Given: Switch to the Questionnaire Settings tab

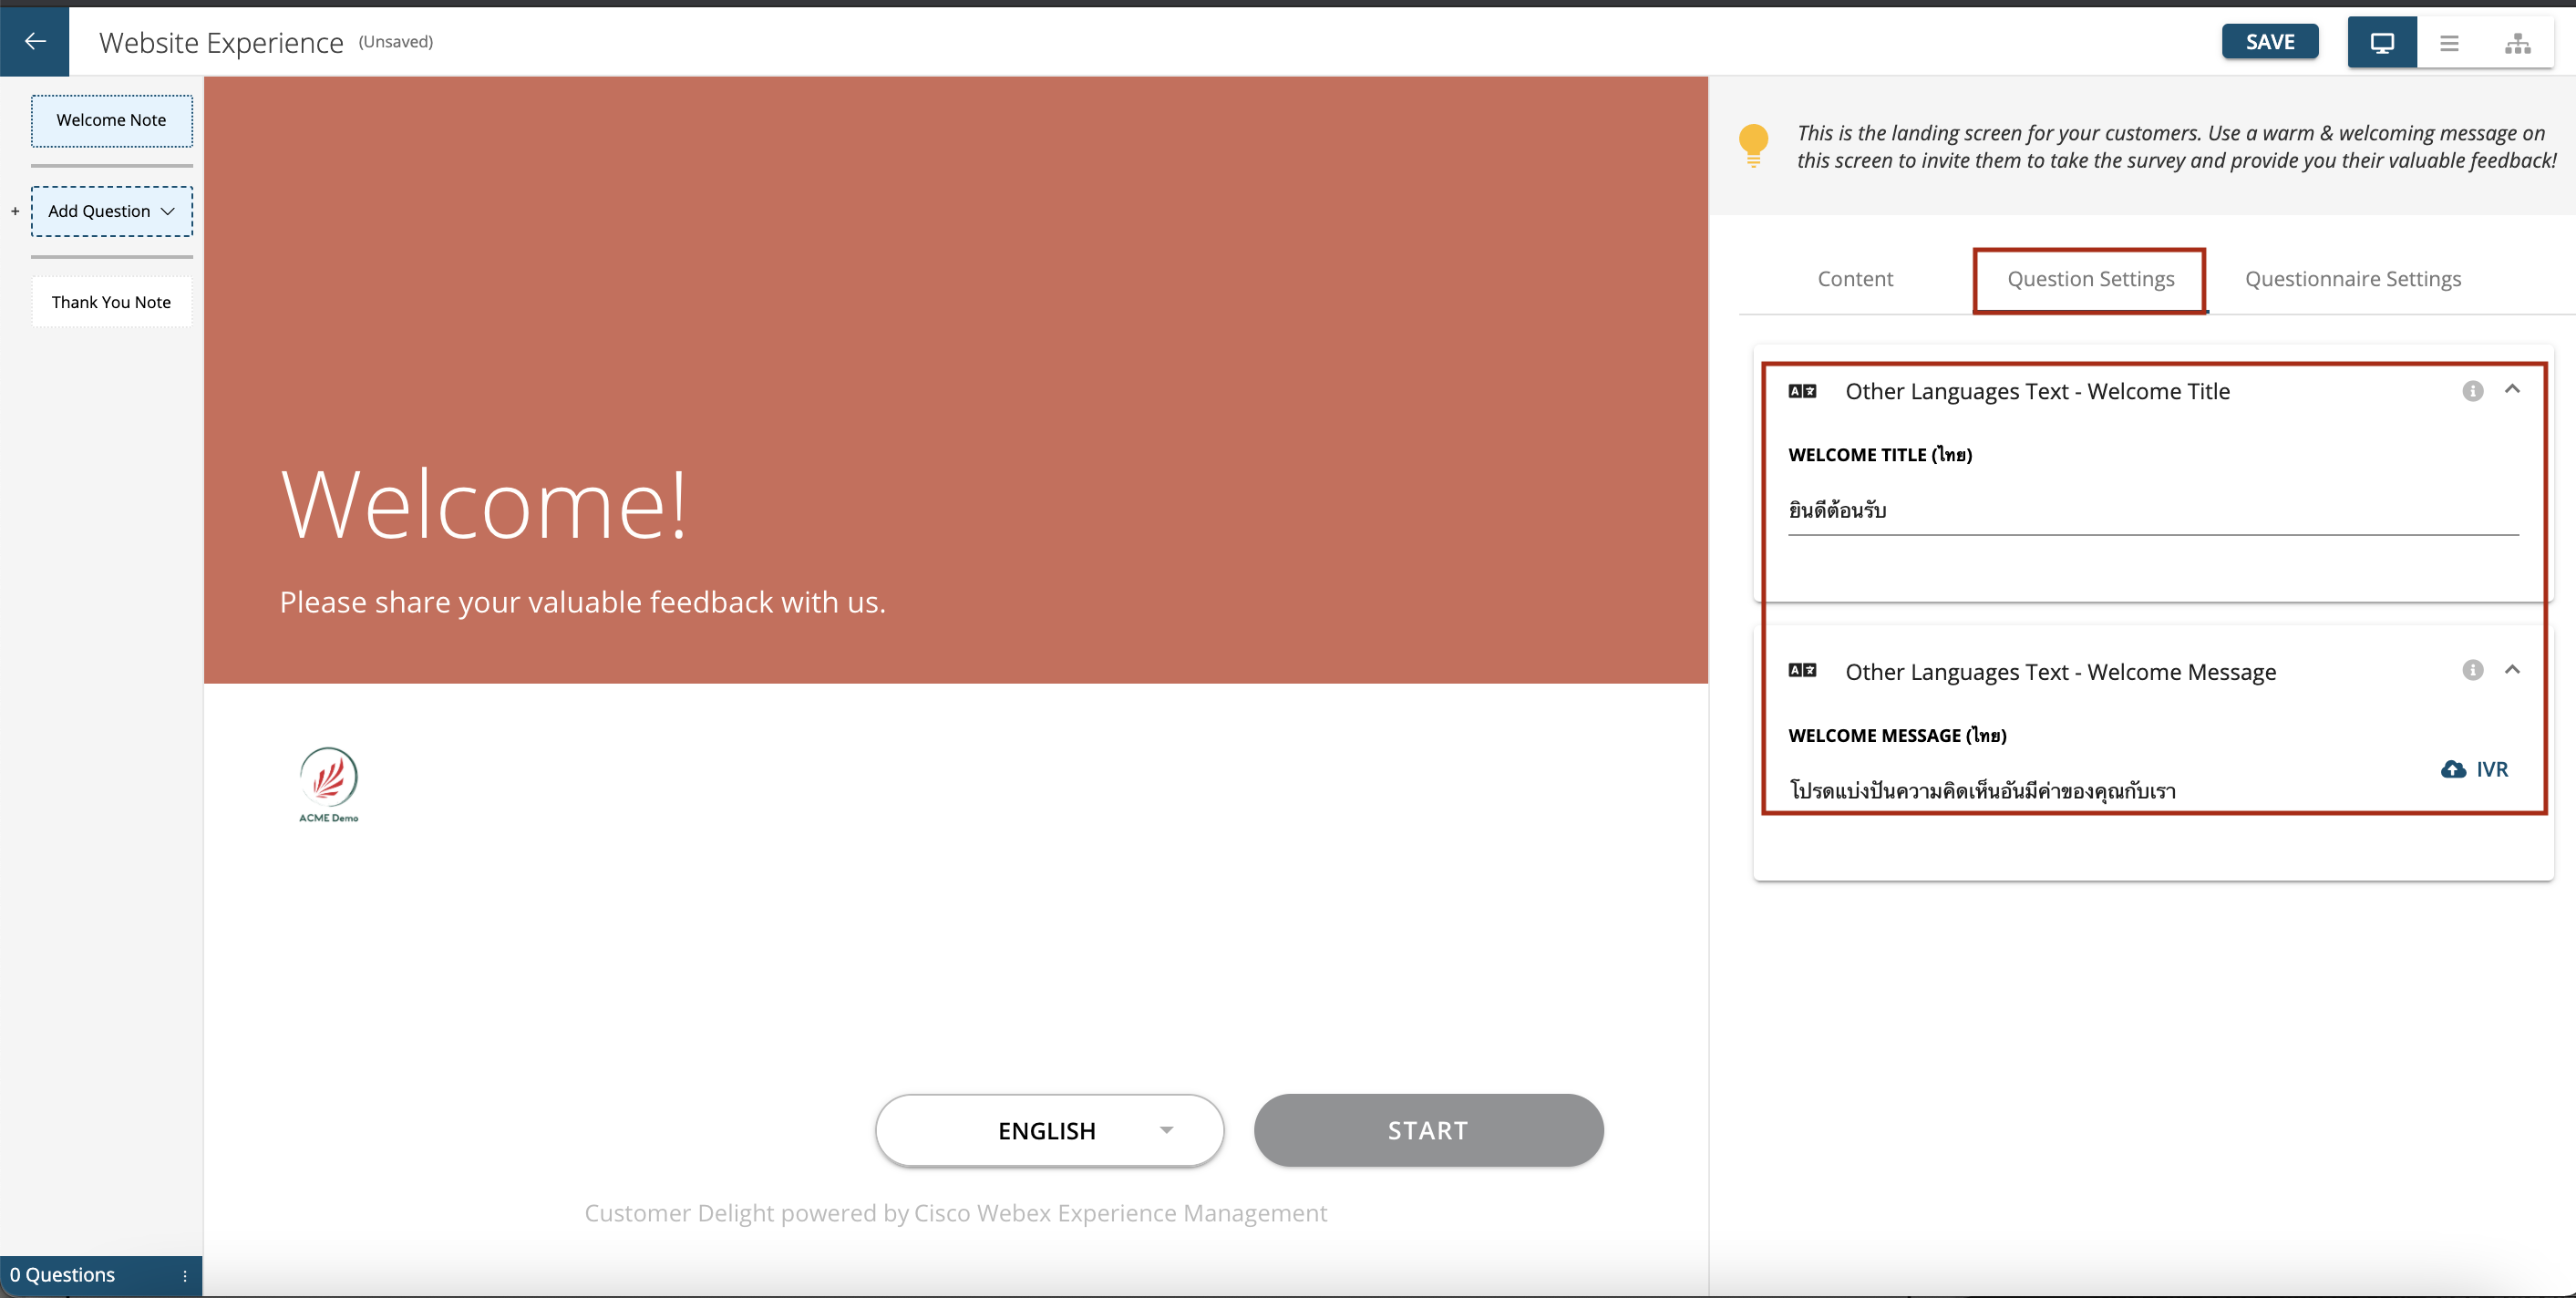Looking at the screenshot, I should click(x=2353, y=278).
